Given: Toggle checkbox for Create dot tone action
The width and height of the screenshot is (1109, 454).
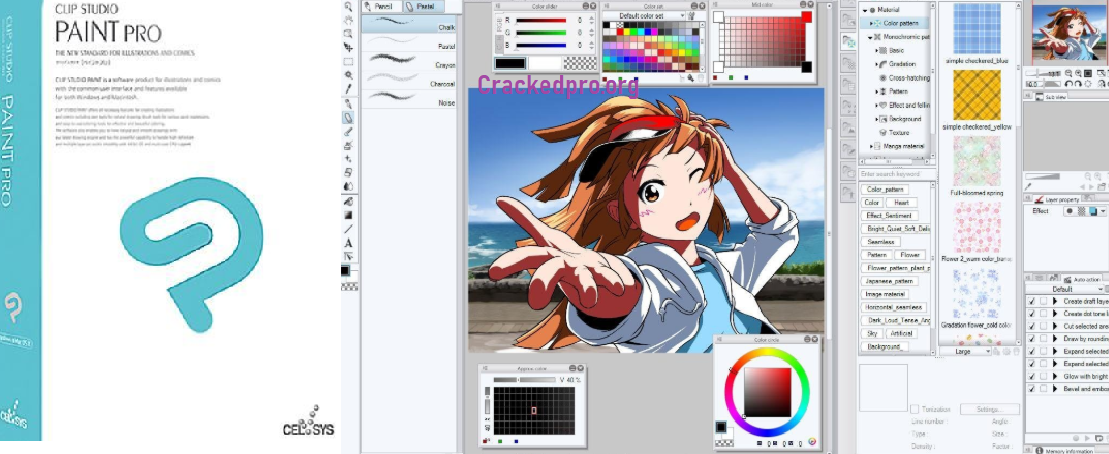Looking at the screenshot, I should [x=1031, y=313].
